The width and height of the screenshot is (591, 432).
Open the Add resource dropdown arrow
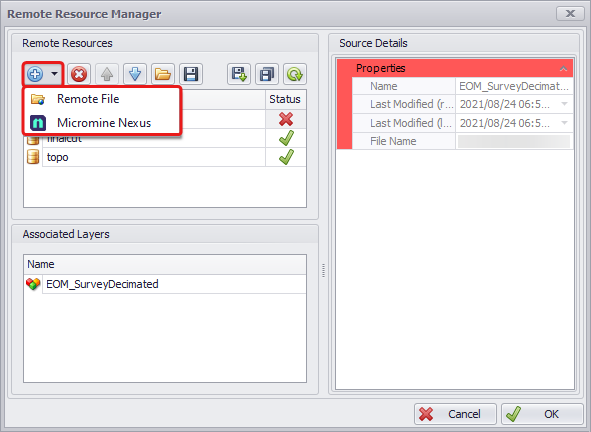55,74
